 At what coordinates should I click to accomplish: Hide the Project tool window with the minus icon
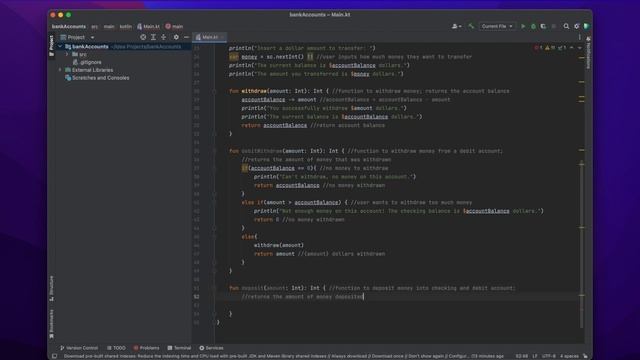(x=186, y=37)
